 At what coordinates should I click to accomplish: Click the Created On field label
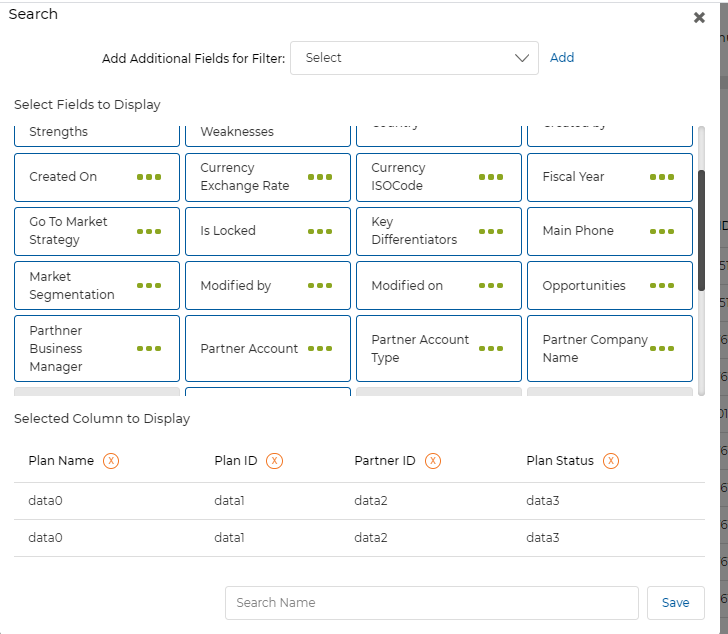pyautogui.click(x=63, y=177)
